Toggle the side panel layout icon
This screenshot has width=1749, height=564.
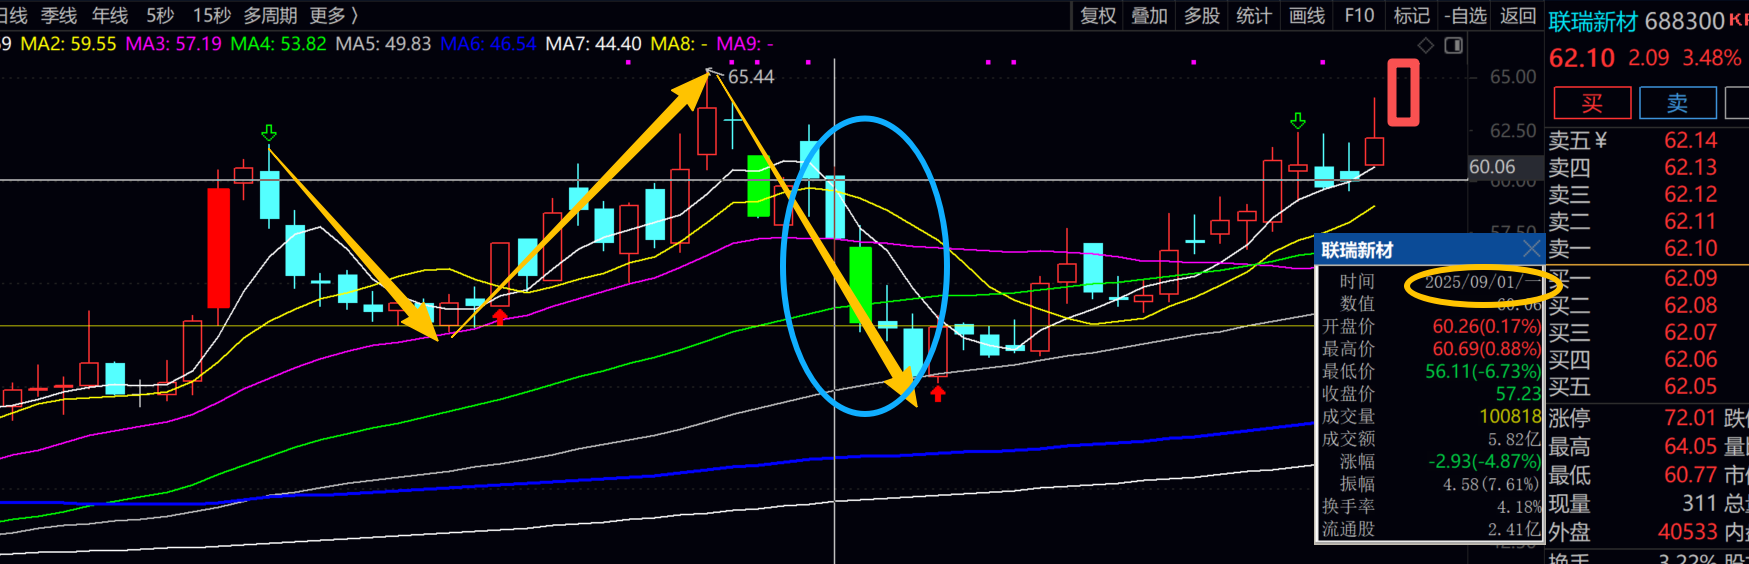click(x=1453, y=45)
